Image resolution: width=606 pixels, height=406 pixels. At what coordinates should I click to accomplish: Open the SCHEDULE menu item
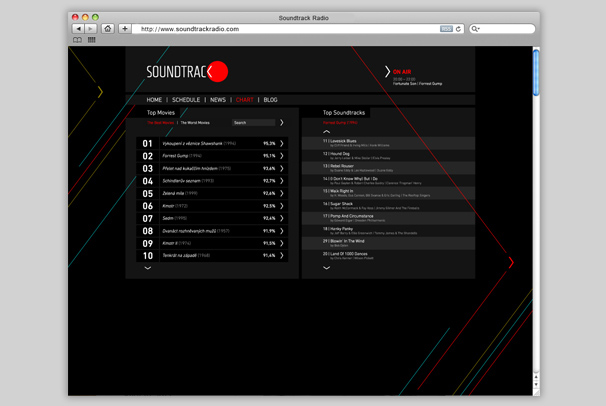pyautogui.click(x=186, y=100)
